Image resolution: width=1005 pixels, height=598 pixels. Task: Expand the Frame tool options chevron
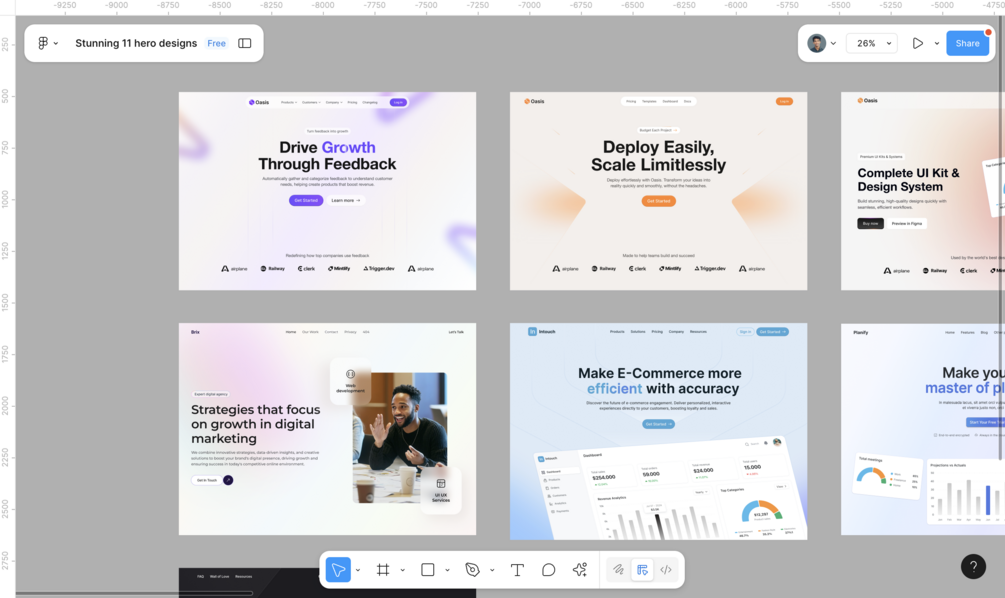pyautogui.click(x=403, y=570)
